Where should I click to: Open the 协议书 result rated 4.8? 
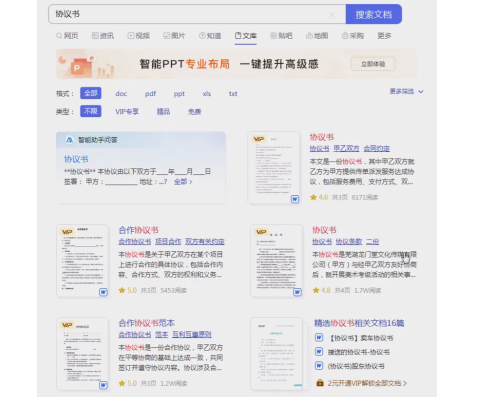(x=324, y=230)
